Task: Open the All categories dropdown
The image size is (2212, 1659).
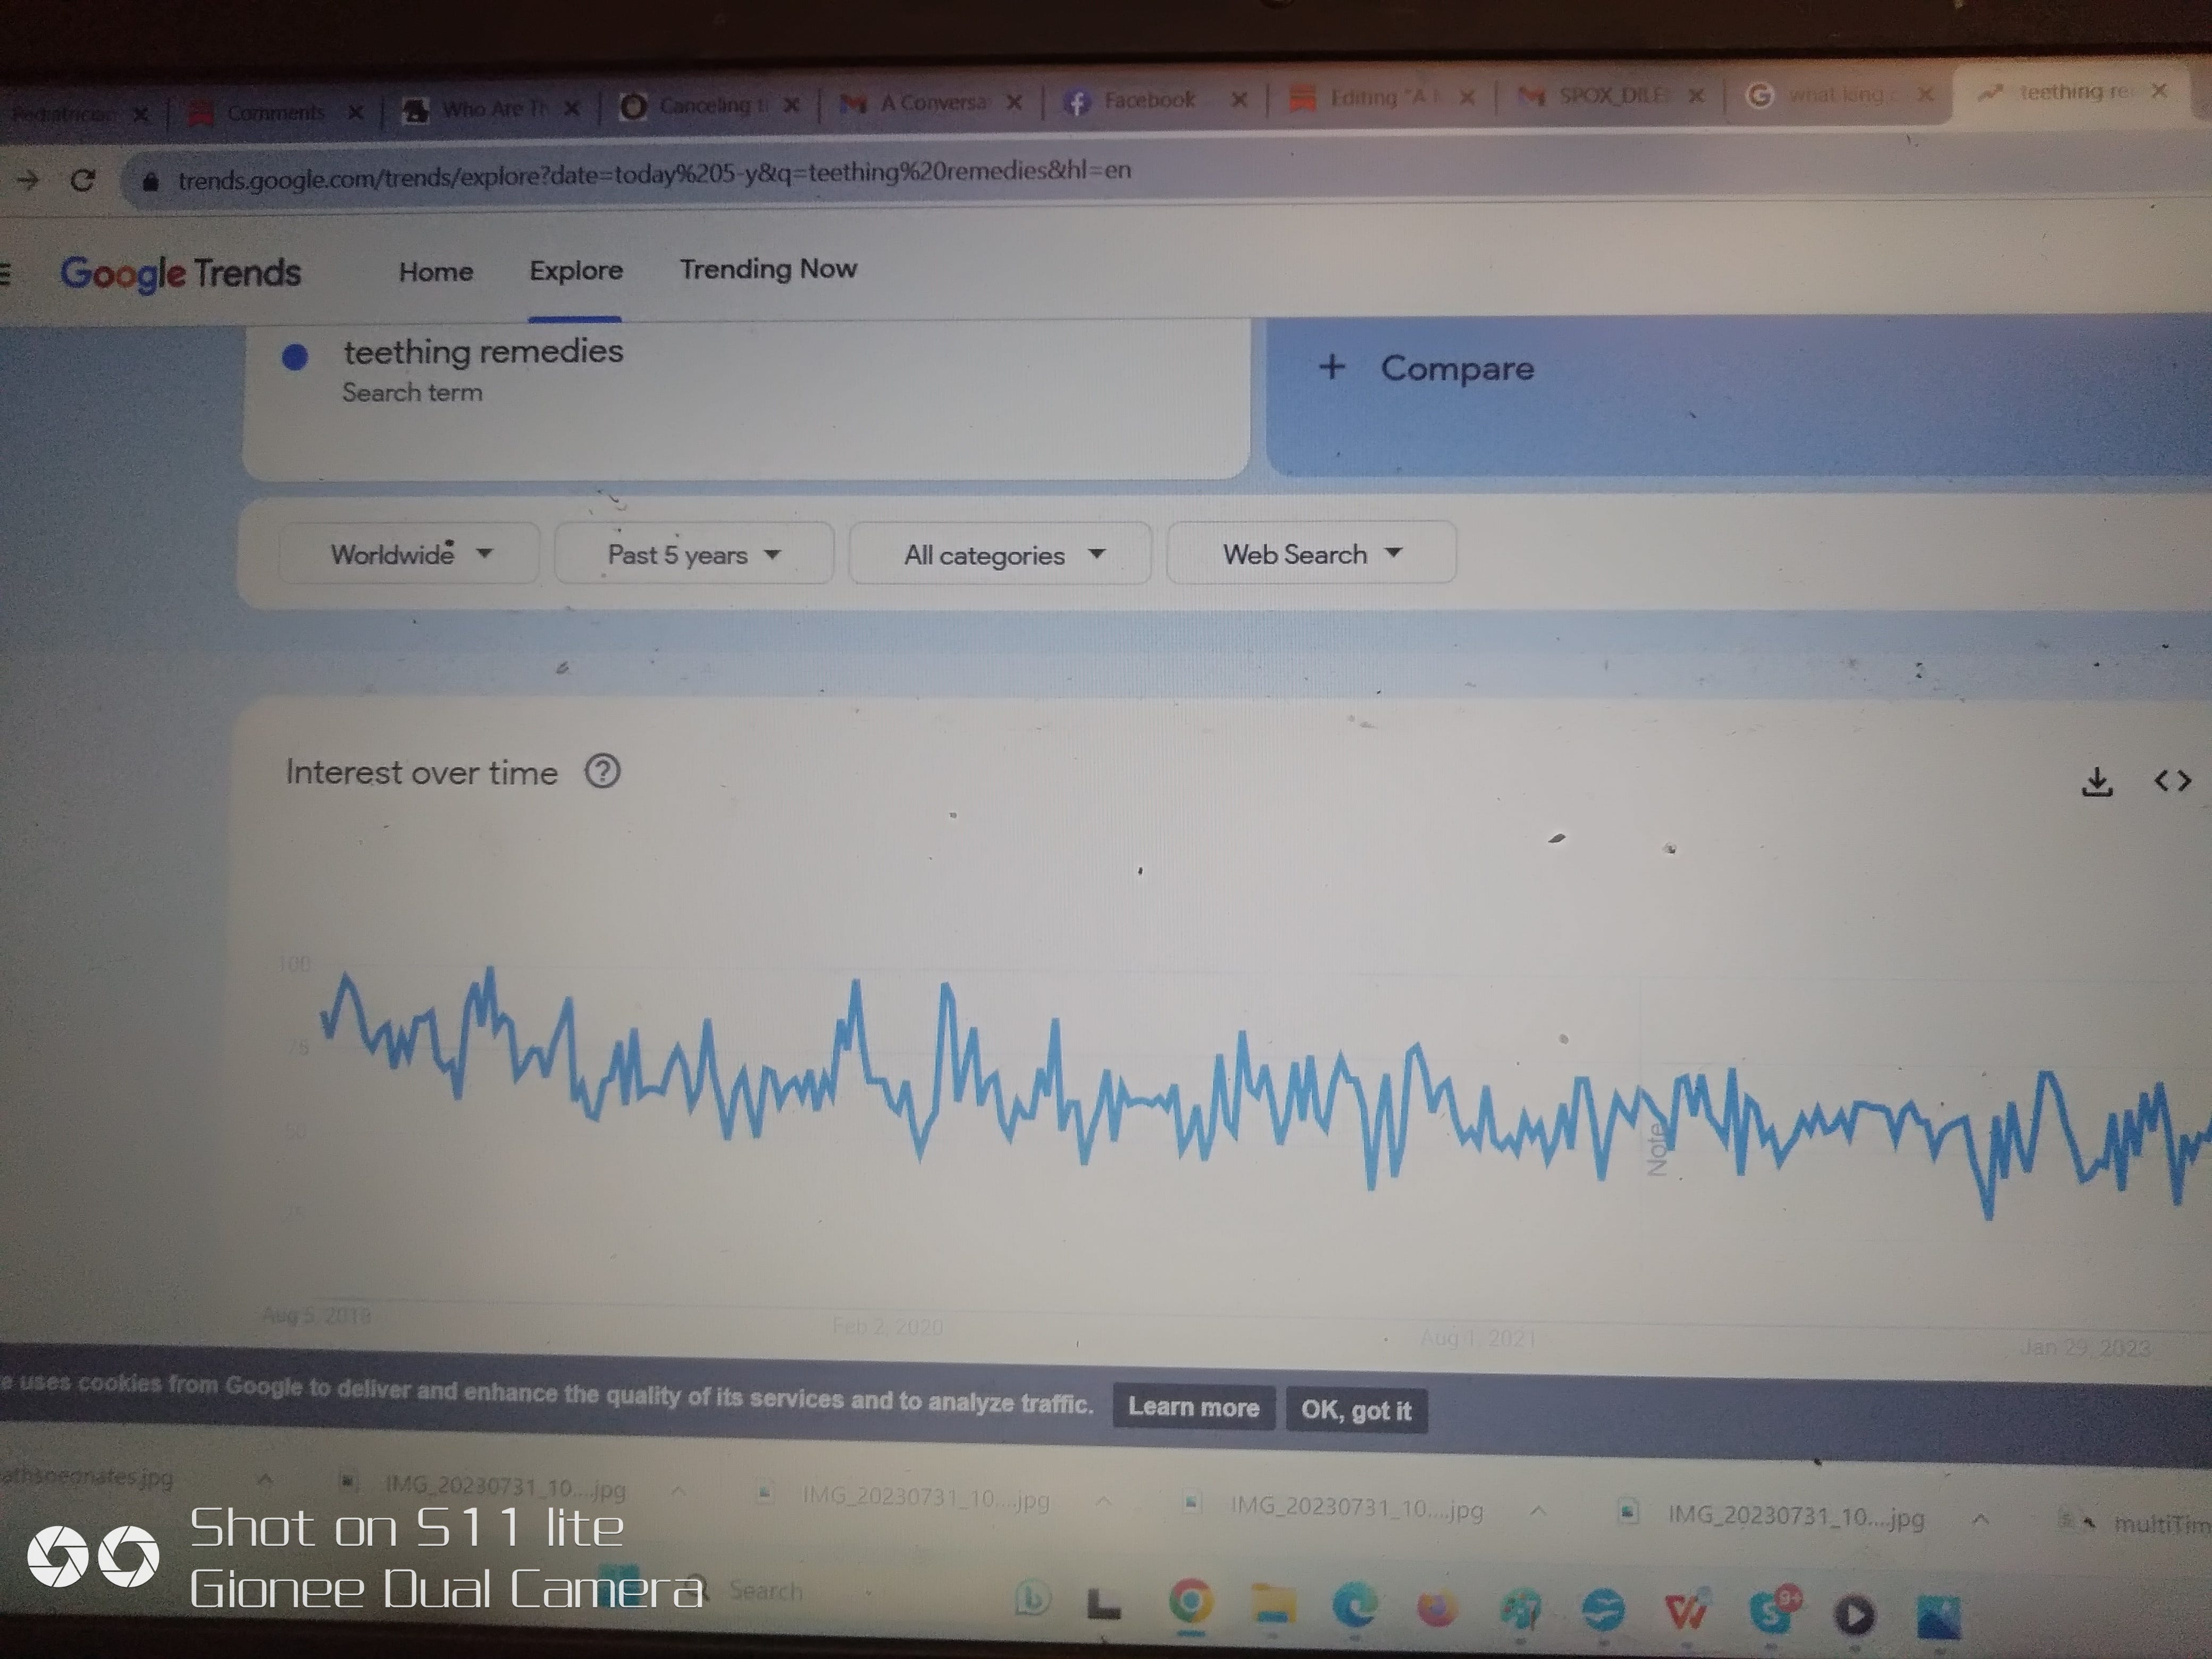Action: (1000, 554)
